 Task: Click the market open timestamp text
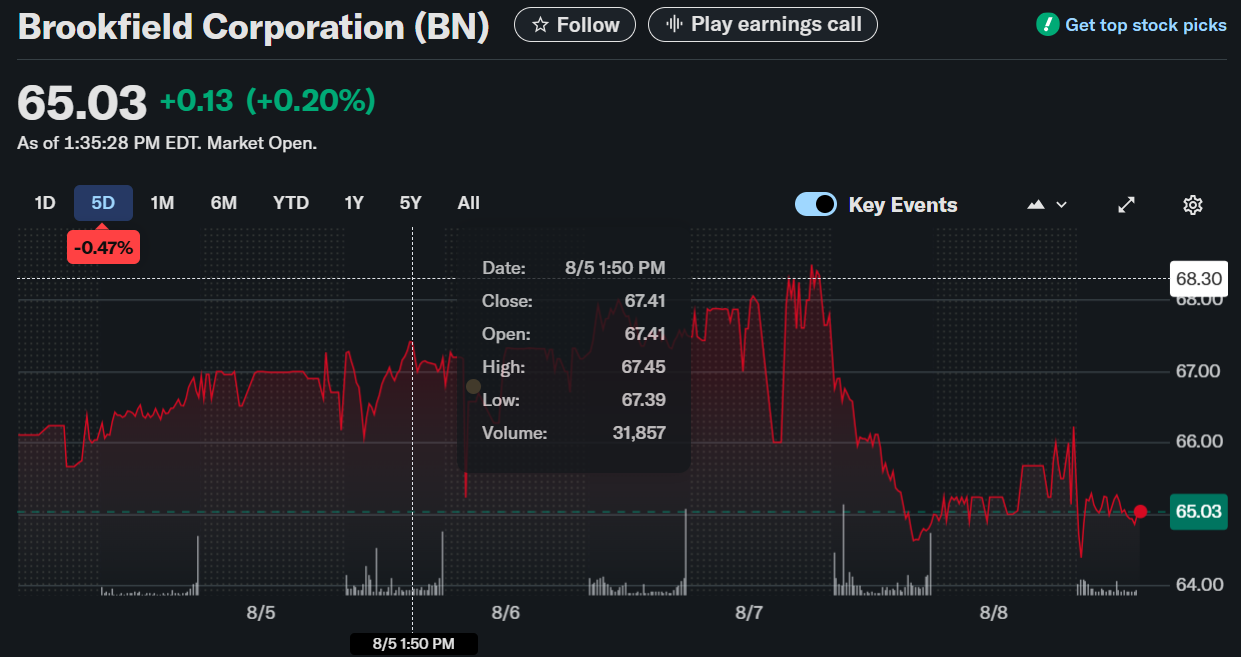(167, 143)
